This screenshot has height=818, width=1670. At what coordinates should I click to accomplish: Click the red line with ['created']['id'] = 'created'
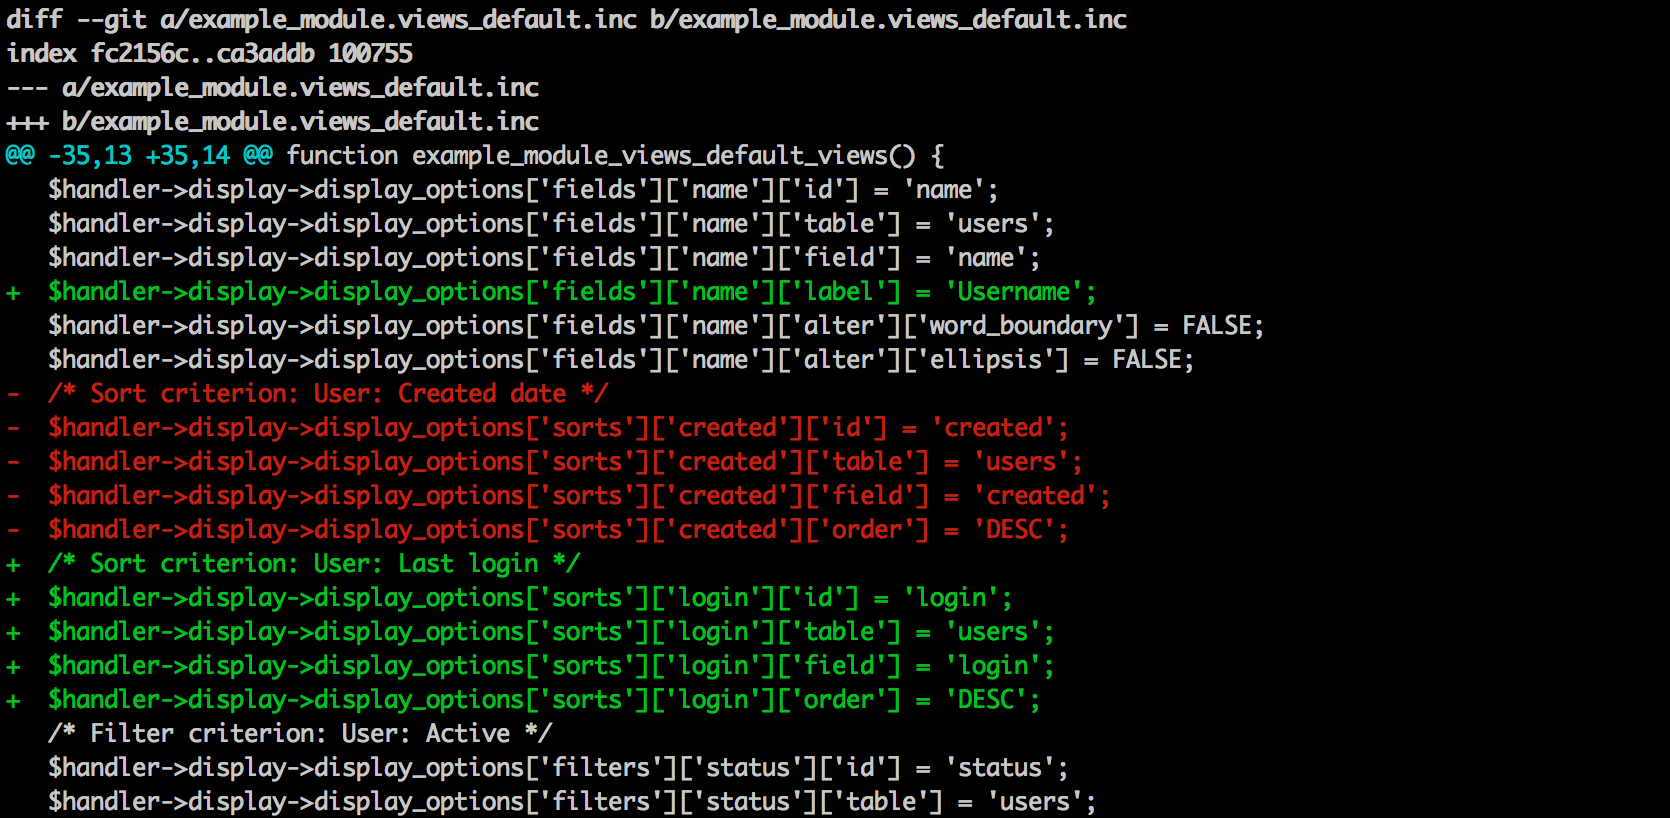[x=558, y=428]
